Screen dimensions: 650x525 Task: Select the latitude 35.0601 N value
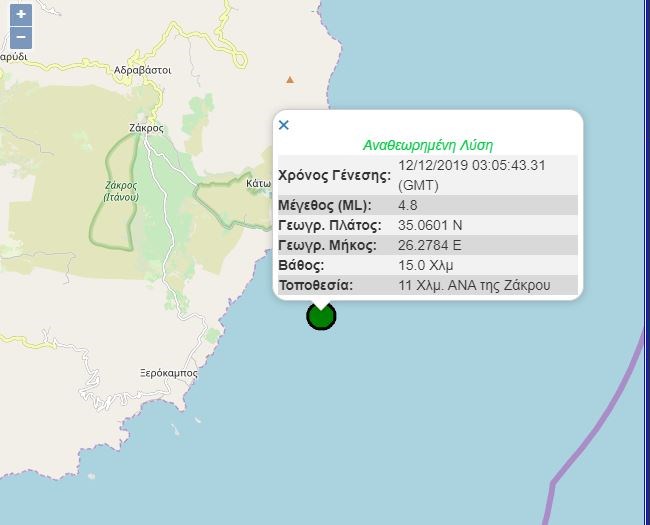coord(430,225)
